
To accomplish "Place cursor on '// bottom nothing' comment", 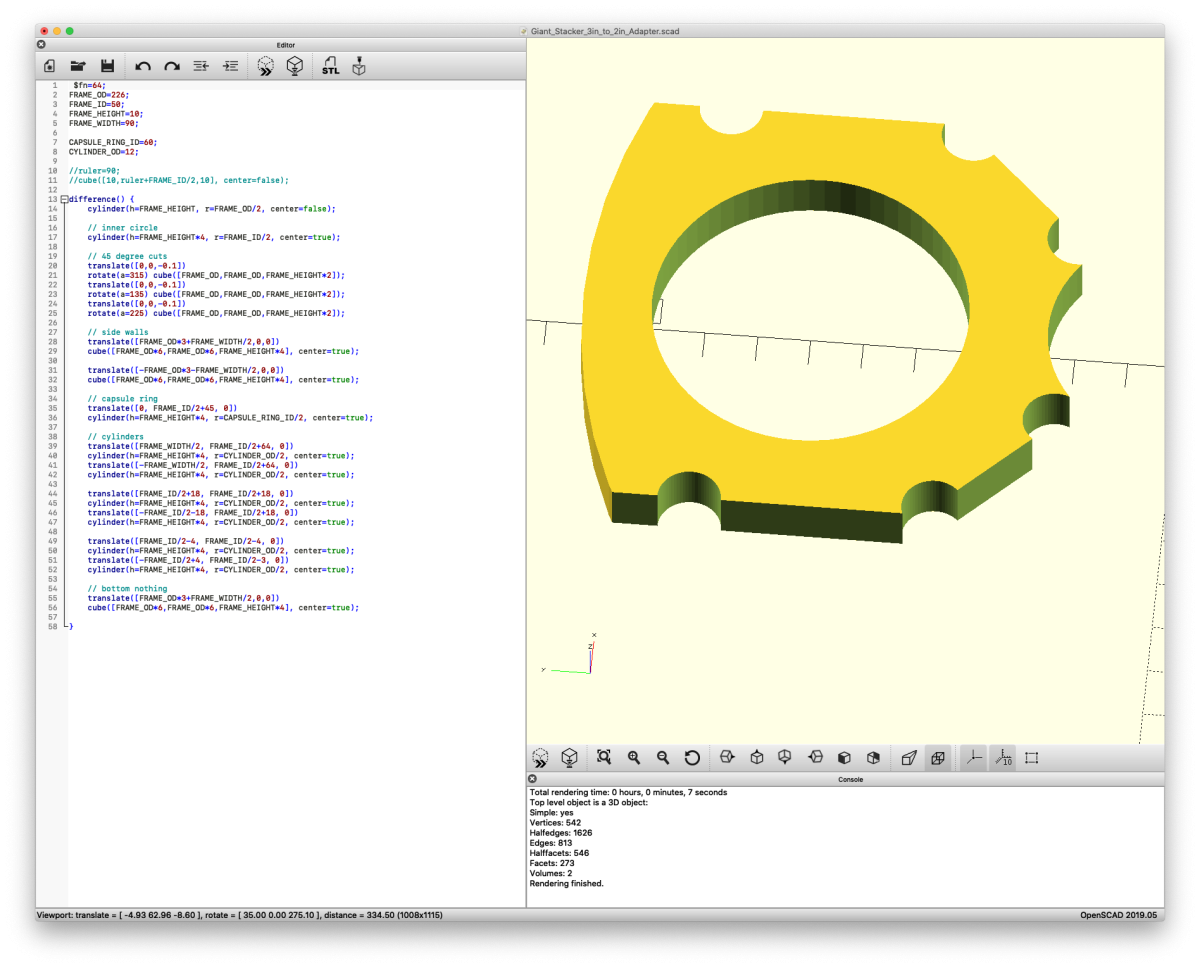I will pyautogui.click(x=127, y=589).
